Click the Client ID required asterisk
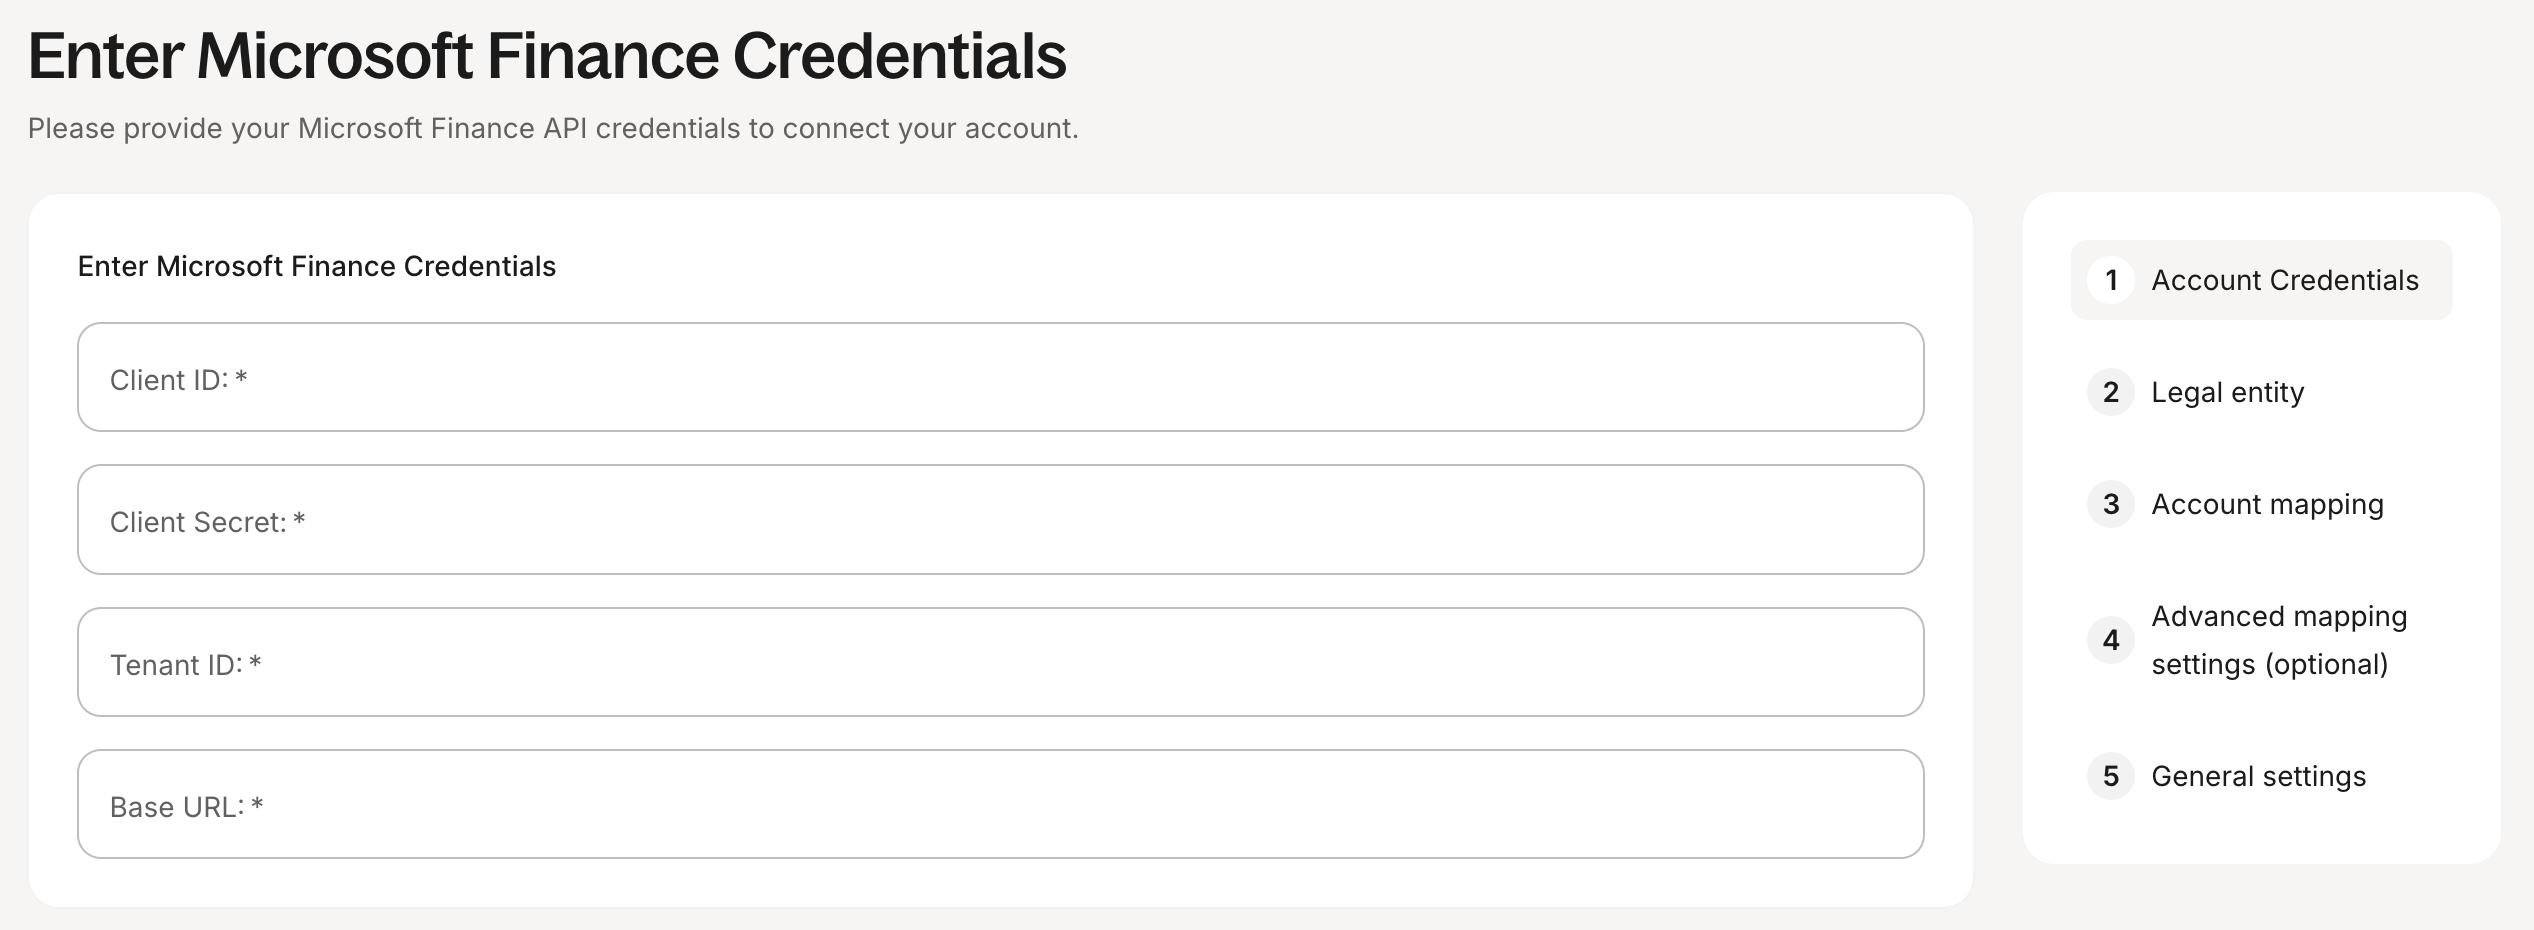 coord(241,378)
